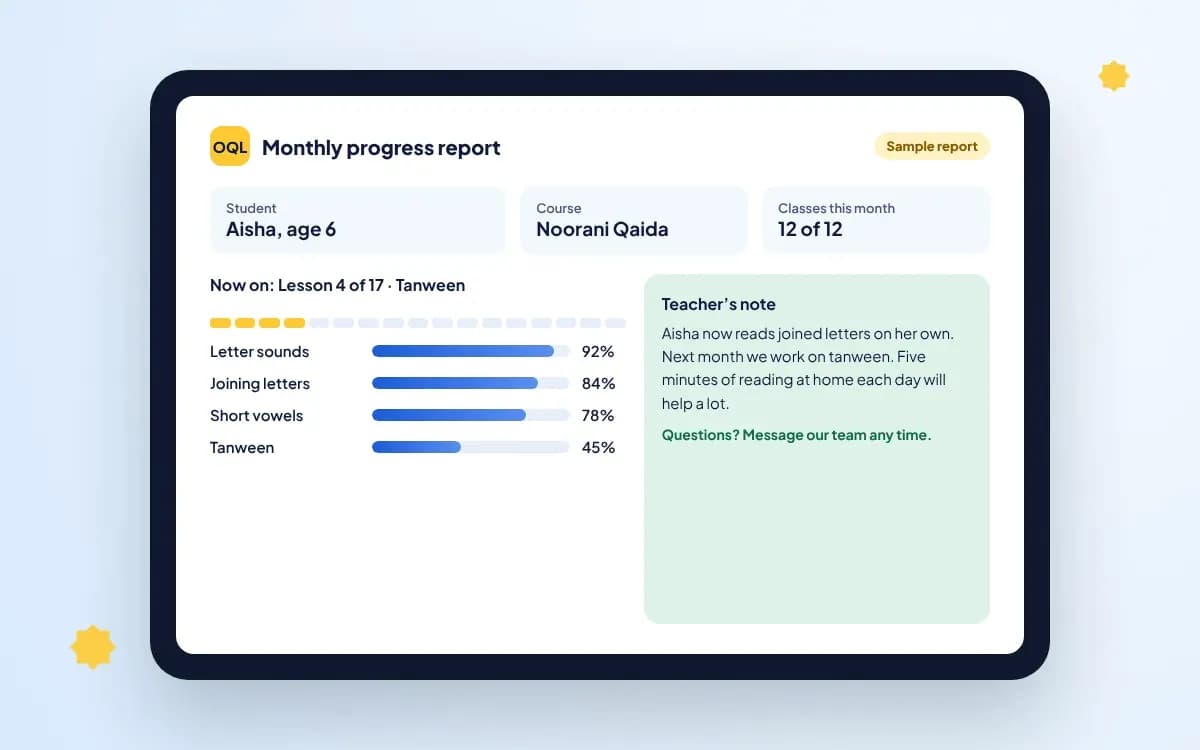The width and height of the screenshot is (1200, 750).
Task: Click the Tanween skill label
Action: pyautogui.click(x=242, y=448)
